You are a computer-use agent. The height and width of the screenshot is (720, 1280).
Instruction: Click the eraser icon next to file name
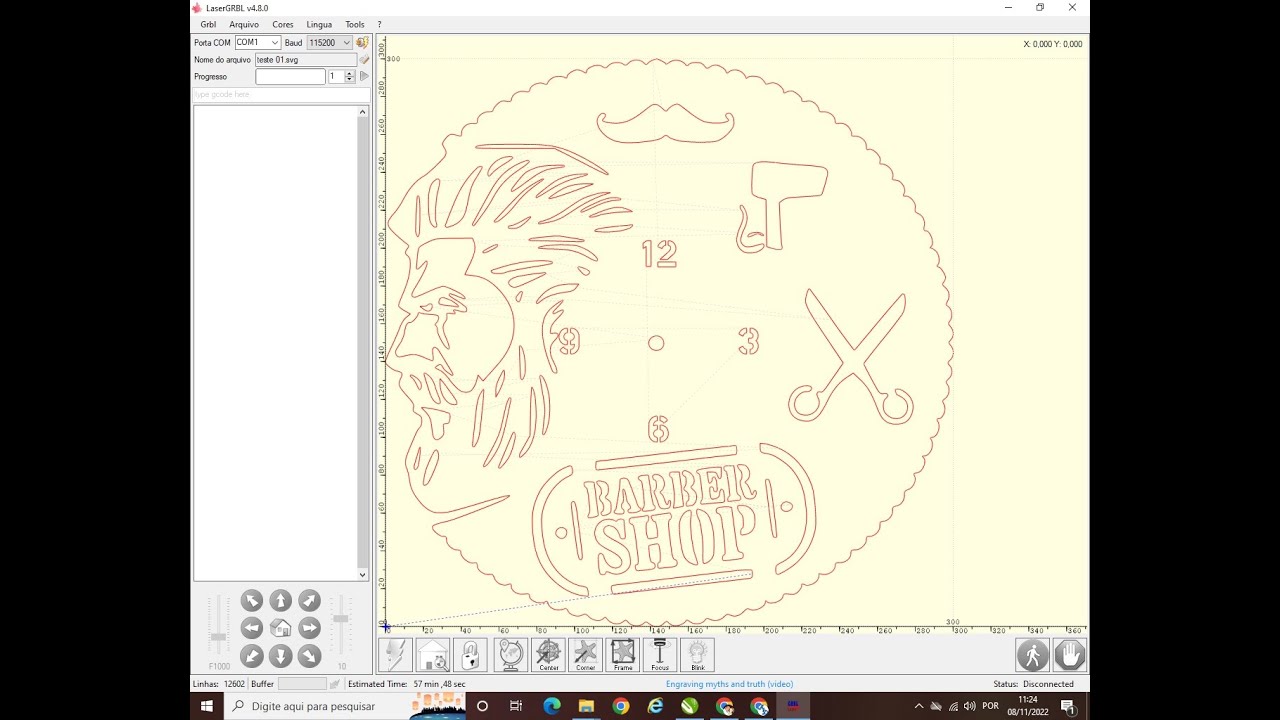click(x=364, y=60)
